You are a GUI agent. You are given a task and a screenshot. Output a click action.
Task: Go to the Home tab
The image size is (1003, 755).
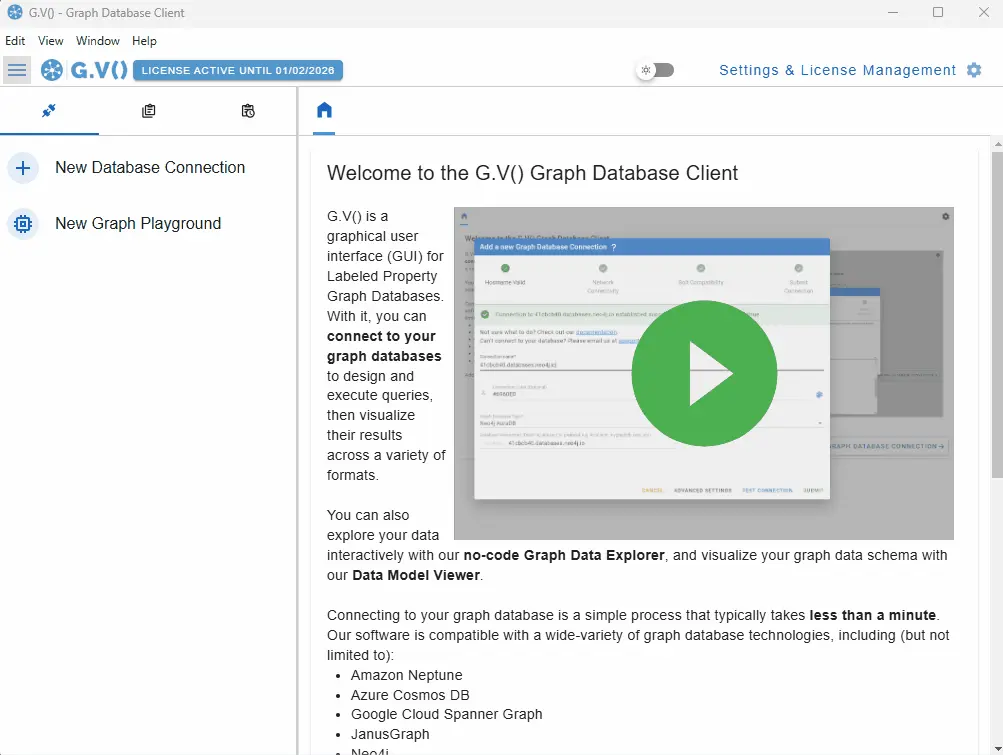click(x=324, y=111)
